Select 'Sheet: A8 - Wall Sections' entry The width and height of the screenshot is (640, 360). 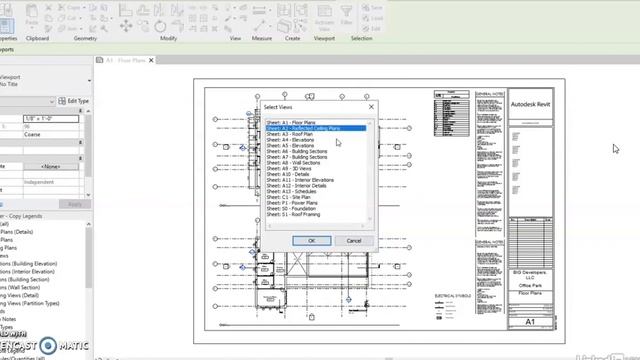pos(293,162)
